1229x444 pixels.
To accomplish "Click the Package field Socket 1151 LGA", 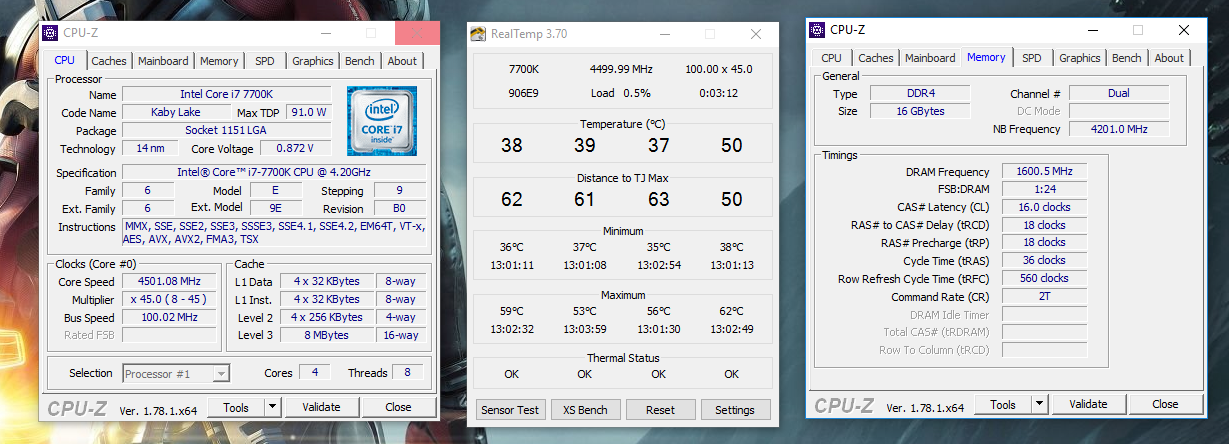I will (226, 130).
